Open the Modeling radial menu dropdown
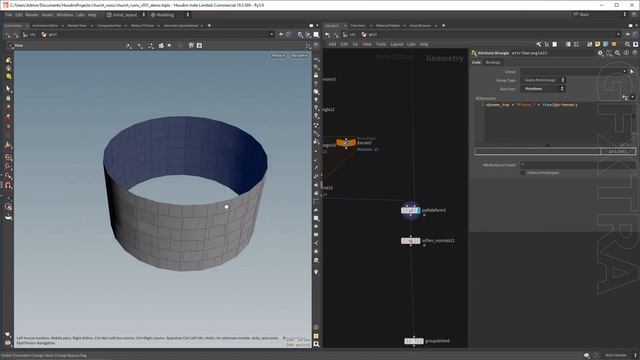This screenshot has height=360, width=640. (170, 15)
